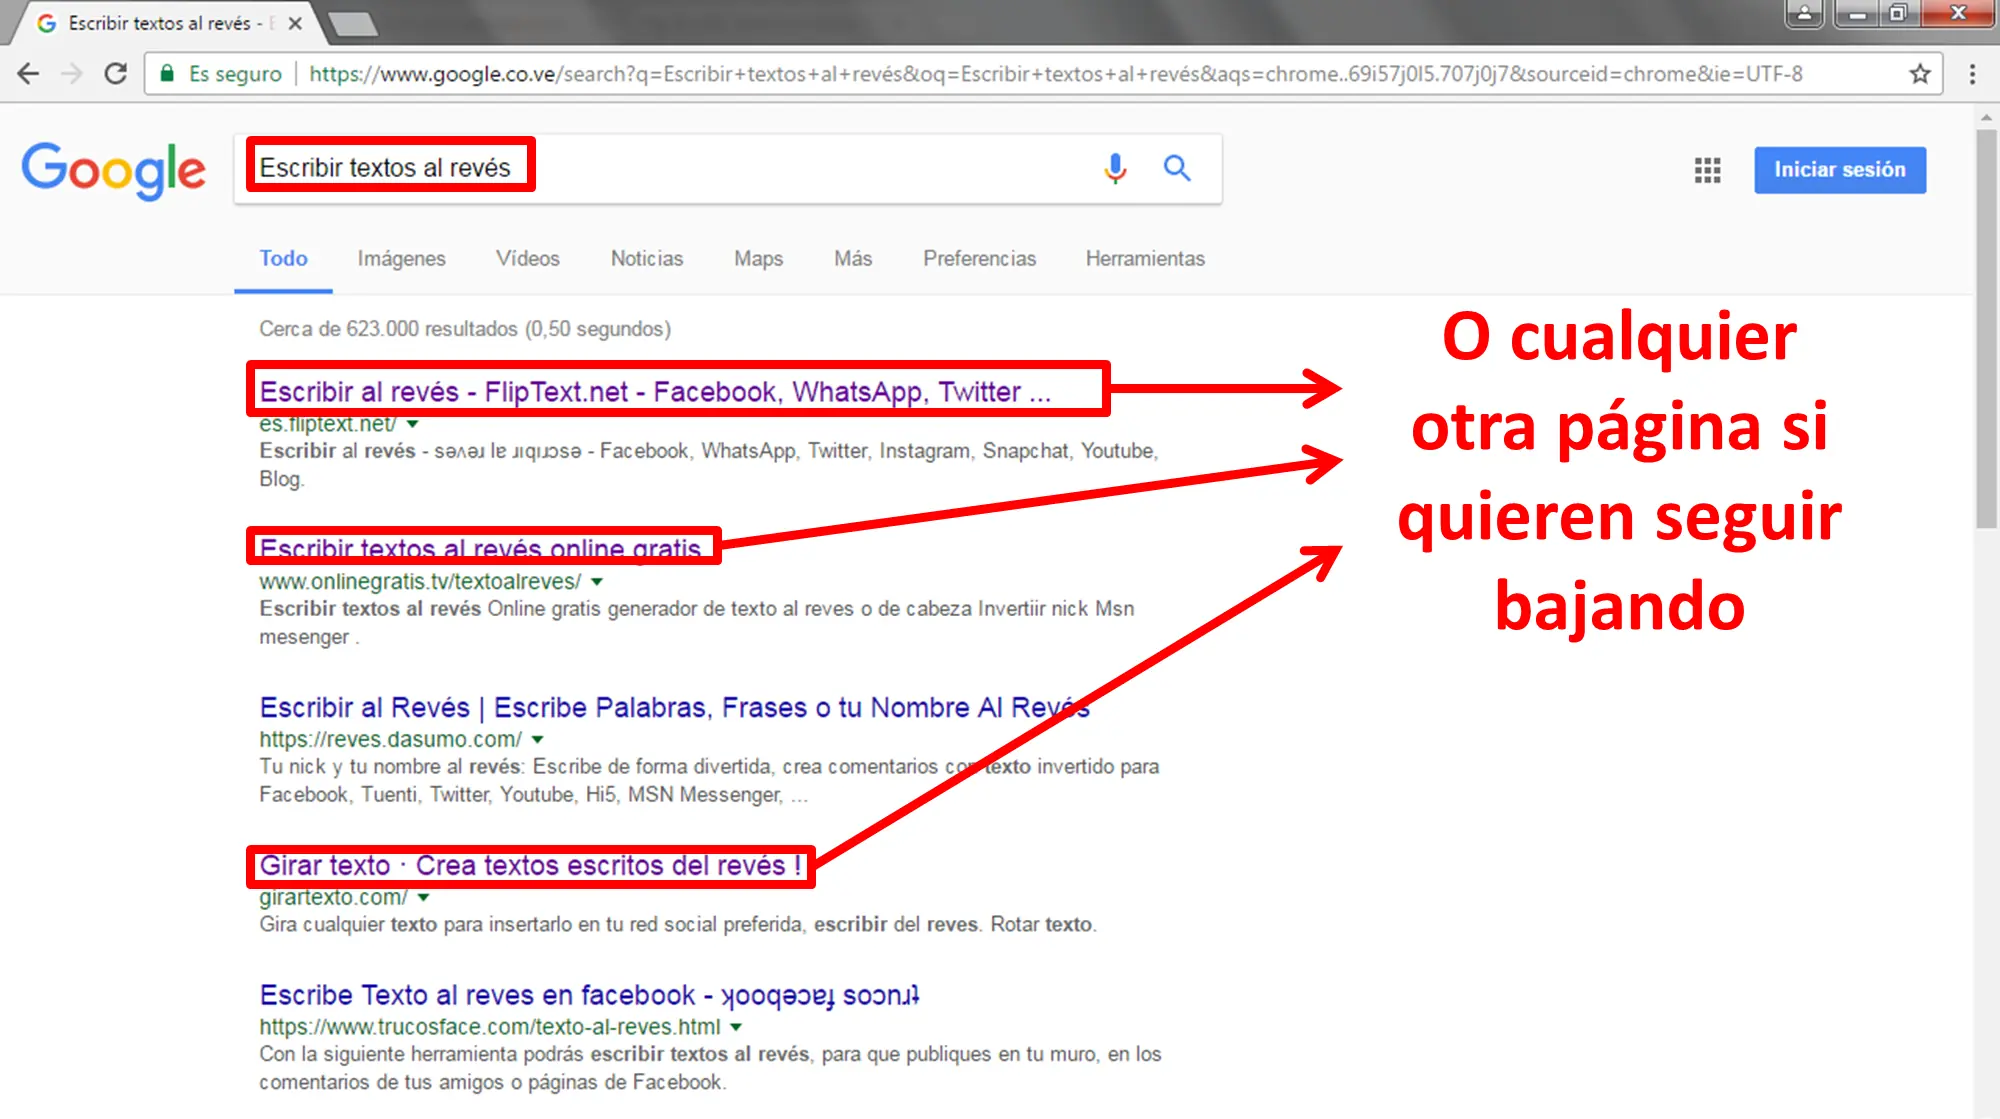
Task: Open Preferencias menu
Action: pos(979,258)
